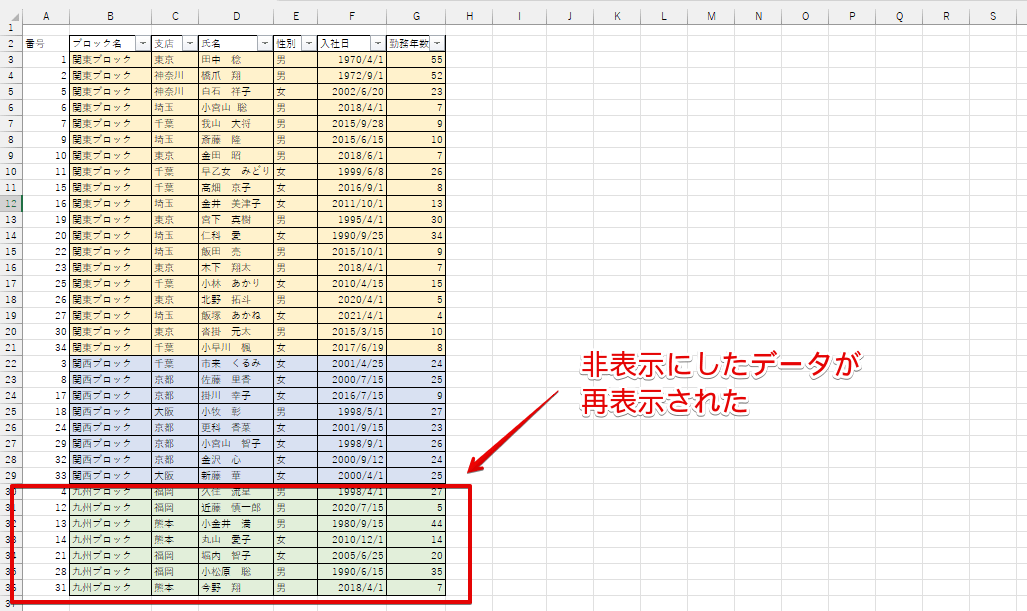
Task: Select the cell with name 金沢 心
Action: pyautogui.click(x=236, y=460)
